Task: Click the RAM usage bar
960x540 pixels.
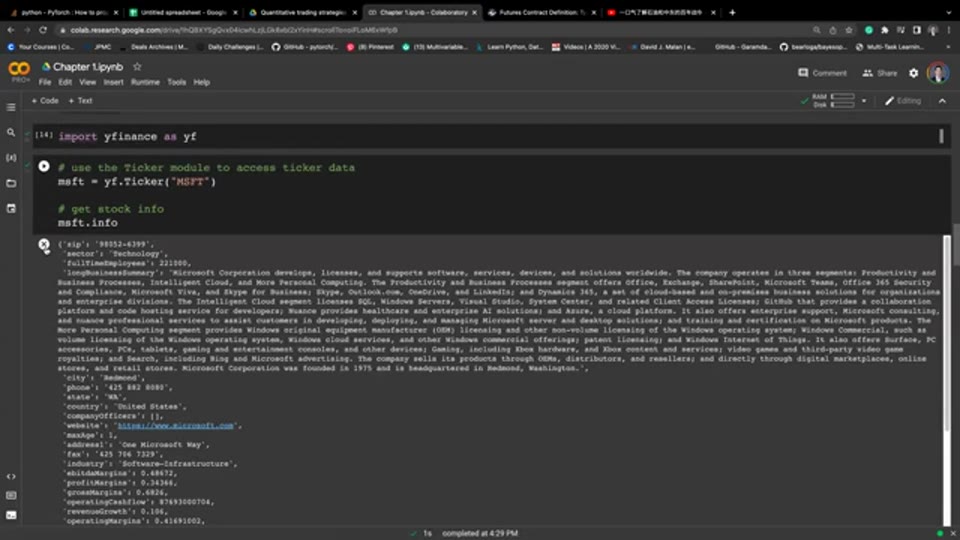Action: 842,97
